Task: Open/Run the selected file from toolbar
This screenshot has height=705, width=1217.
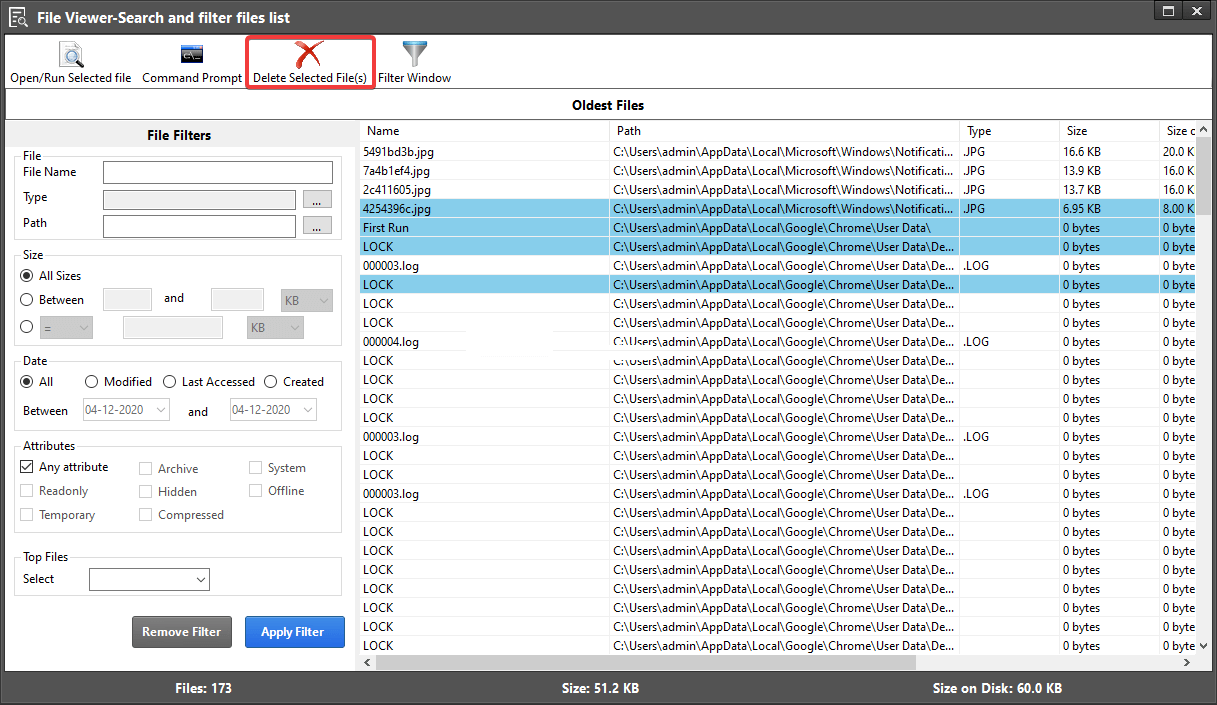Action: (x=70, y=60)
